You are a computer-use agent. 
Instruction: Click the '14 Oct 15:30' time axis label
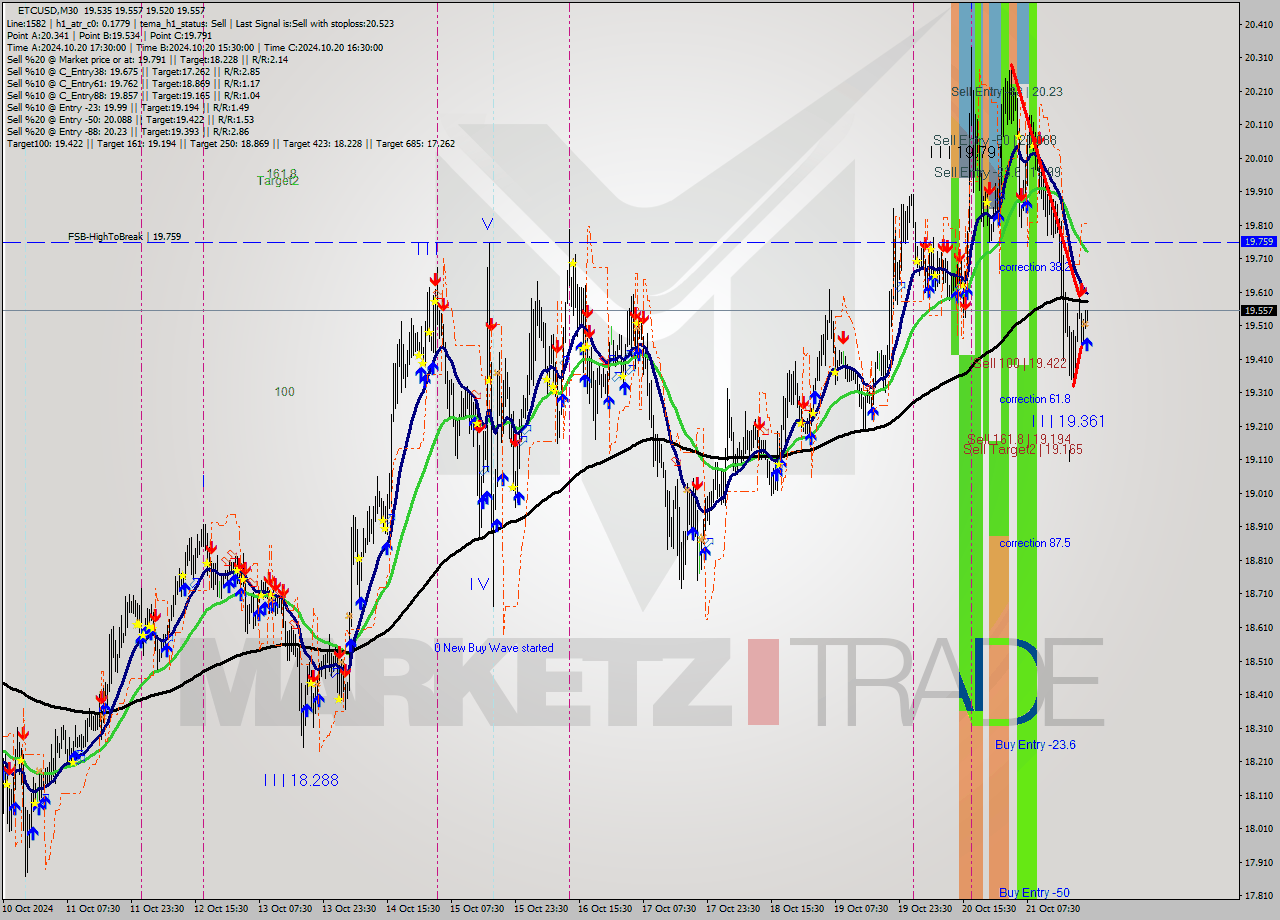(414, 909)
